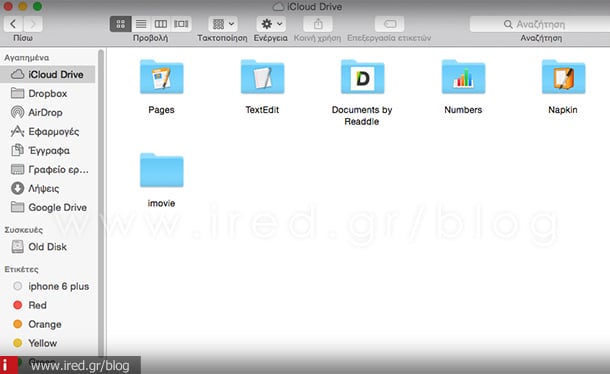Open the Τακτοποίηση arrange dropdown
The height and width of the screenshot is (374, 610).
[223, 24]
